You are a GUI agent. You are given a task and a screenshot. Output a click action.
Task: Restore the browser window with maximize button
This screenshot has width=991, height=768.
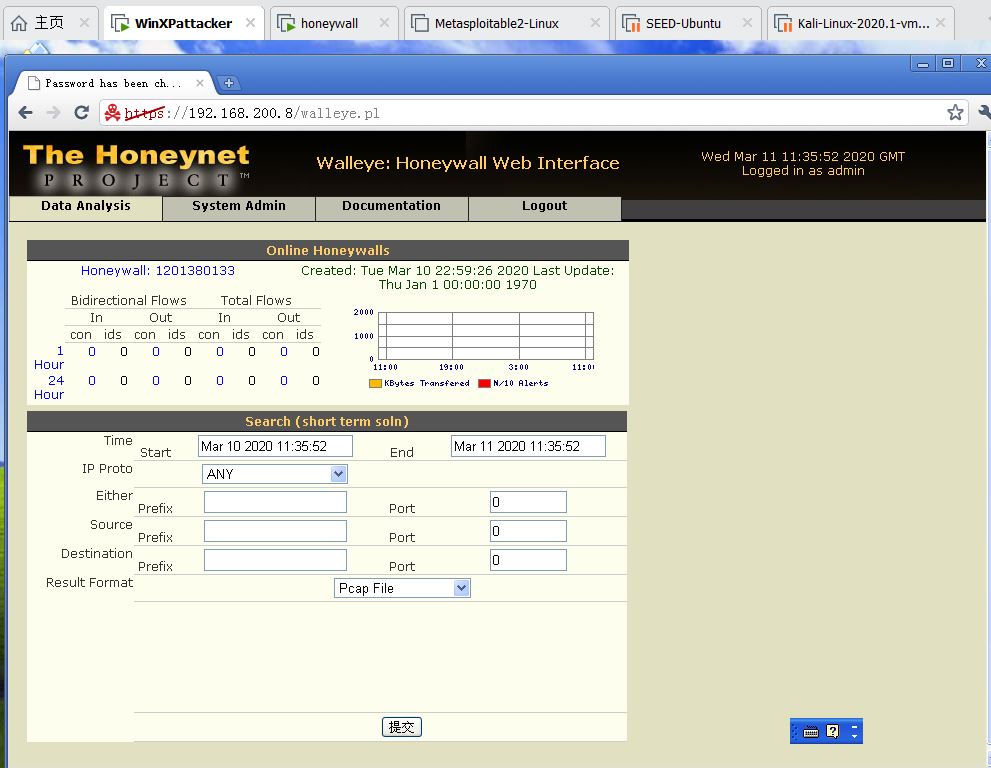pos(948,63)
